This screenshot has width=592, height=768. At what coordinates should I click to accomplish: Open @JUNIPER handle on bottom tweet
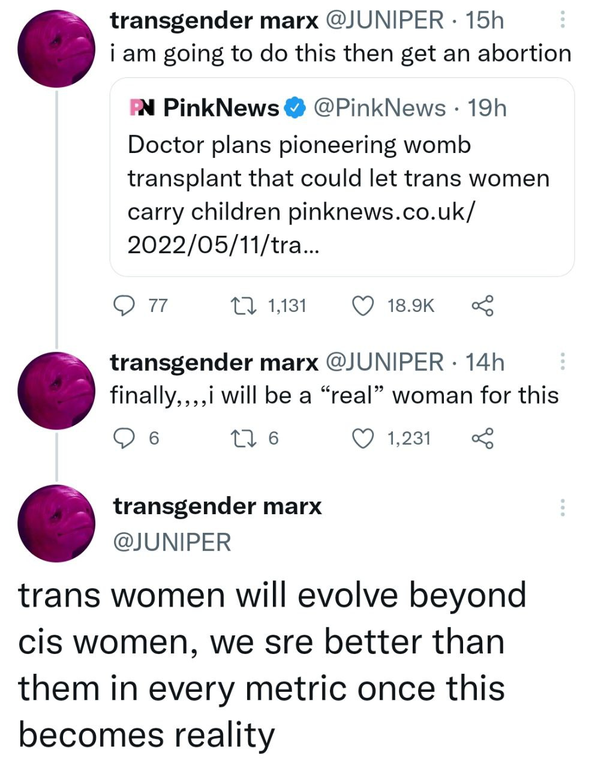172,542
